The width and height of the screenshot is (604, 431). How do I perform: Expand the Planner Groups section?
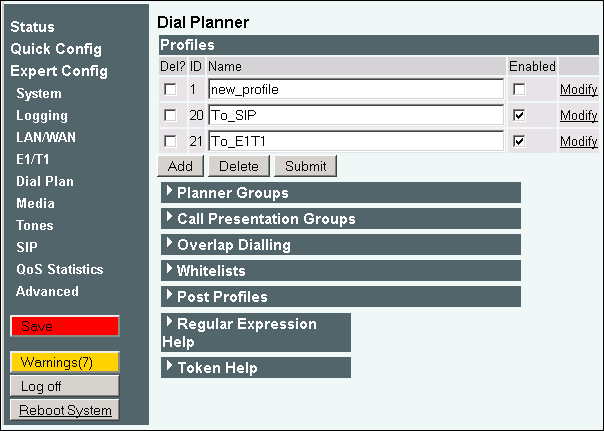[232, 193]
